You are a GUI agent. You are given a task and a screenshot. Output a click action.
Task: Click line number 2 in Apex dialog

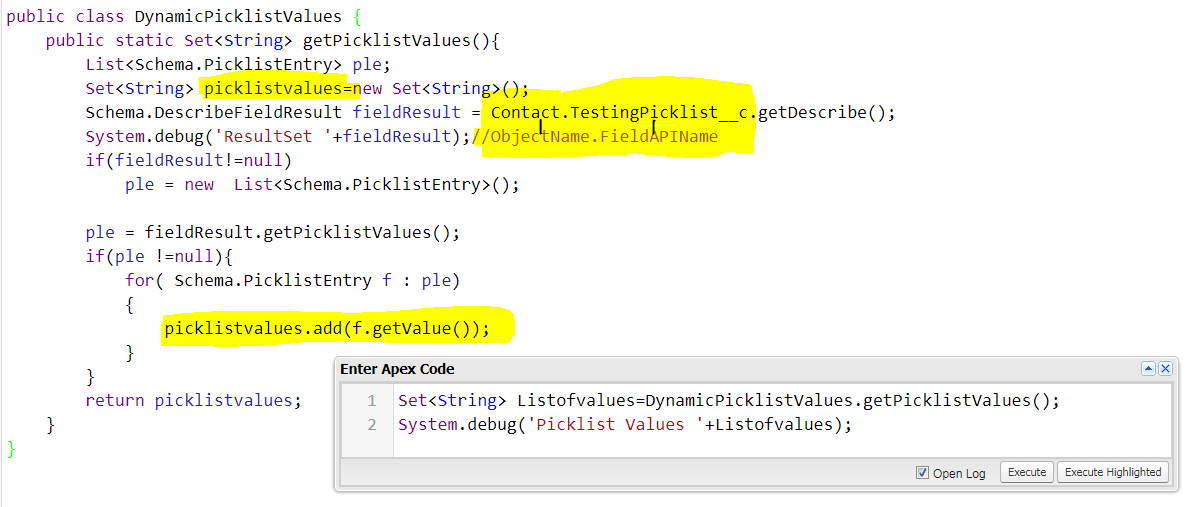coord(371,425)
